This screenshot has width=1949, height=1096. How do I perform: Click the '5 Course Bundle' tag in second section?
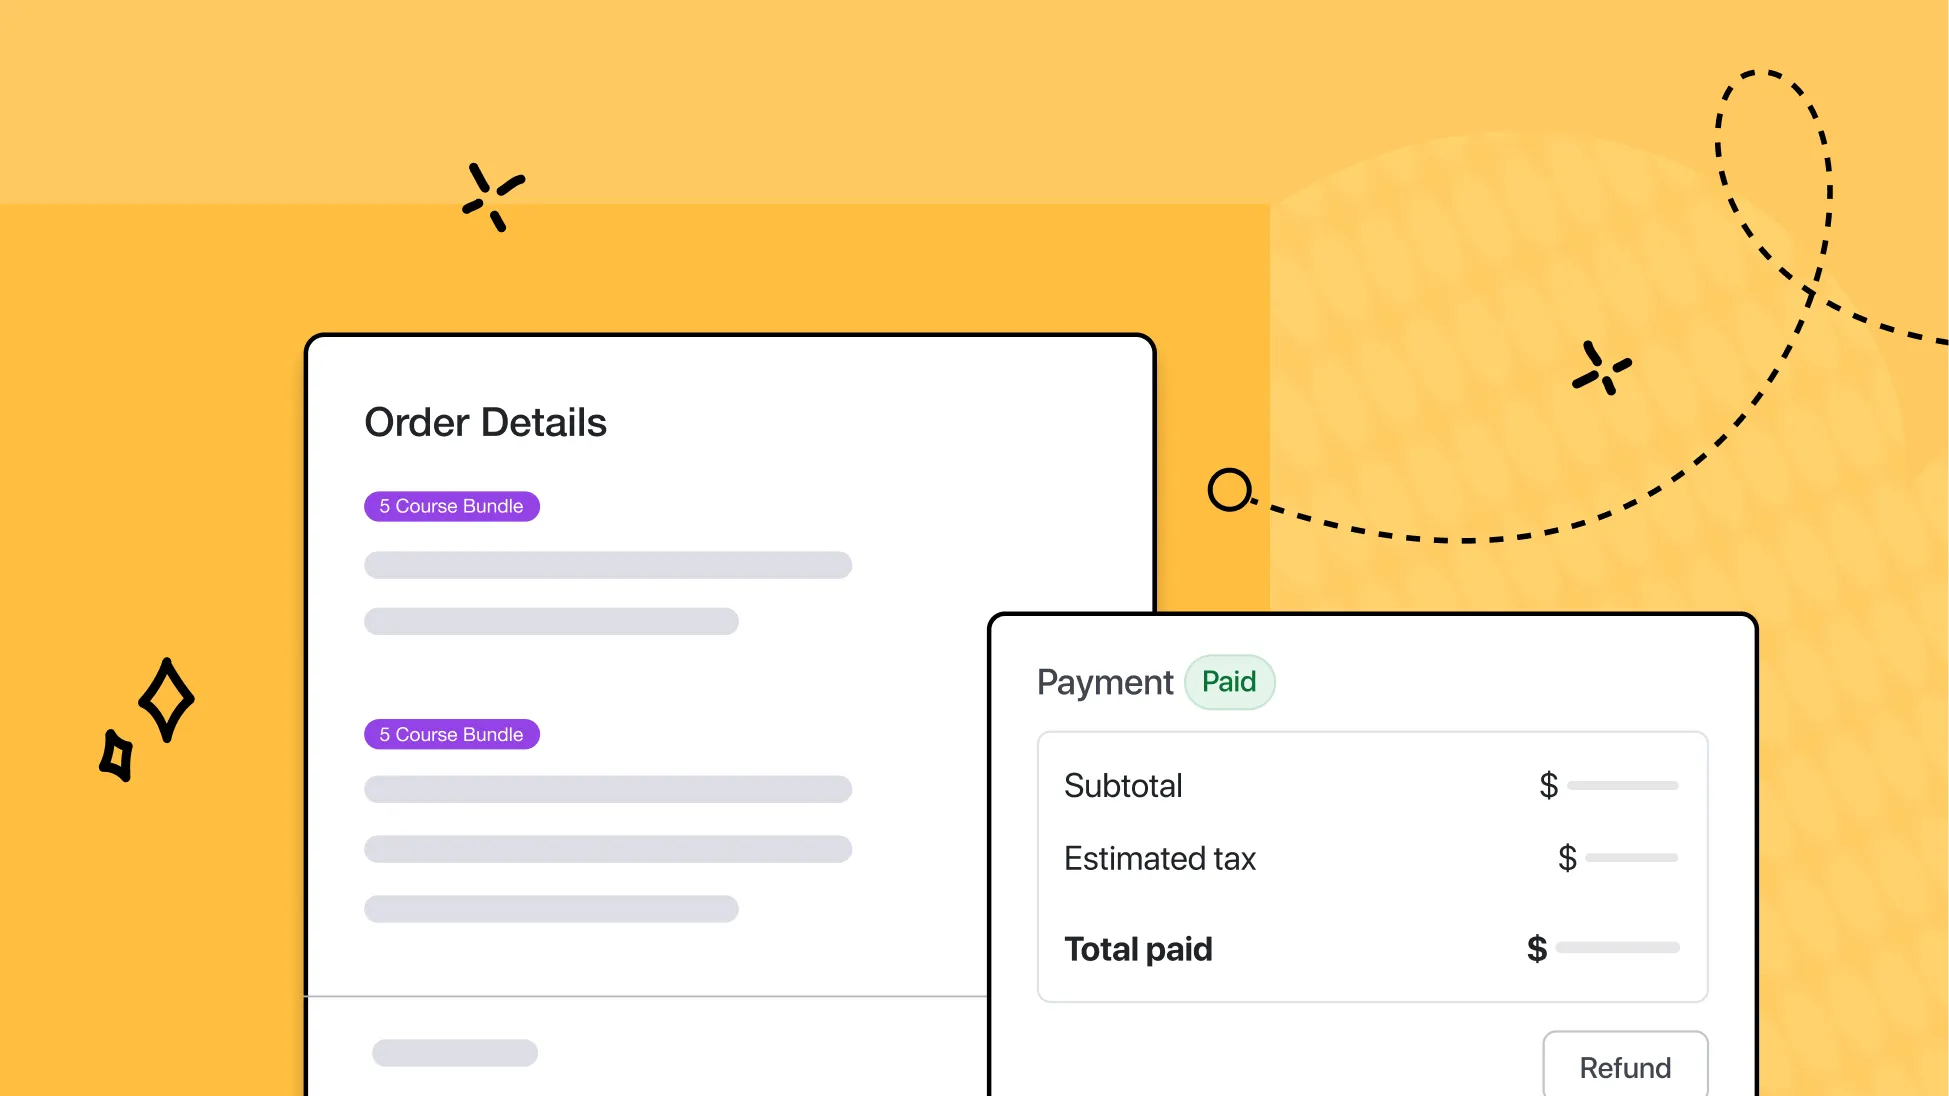pyautogui.click(x=450, y=733)
